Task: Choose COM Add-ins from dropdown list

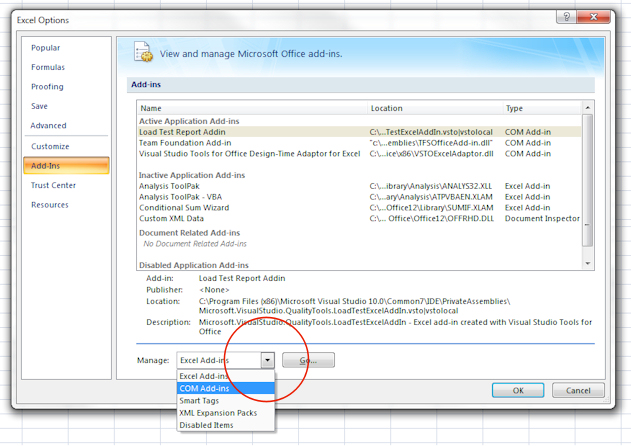Action: (x=226, y=388)
